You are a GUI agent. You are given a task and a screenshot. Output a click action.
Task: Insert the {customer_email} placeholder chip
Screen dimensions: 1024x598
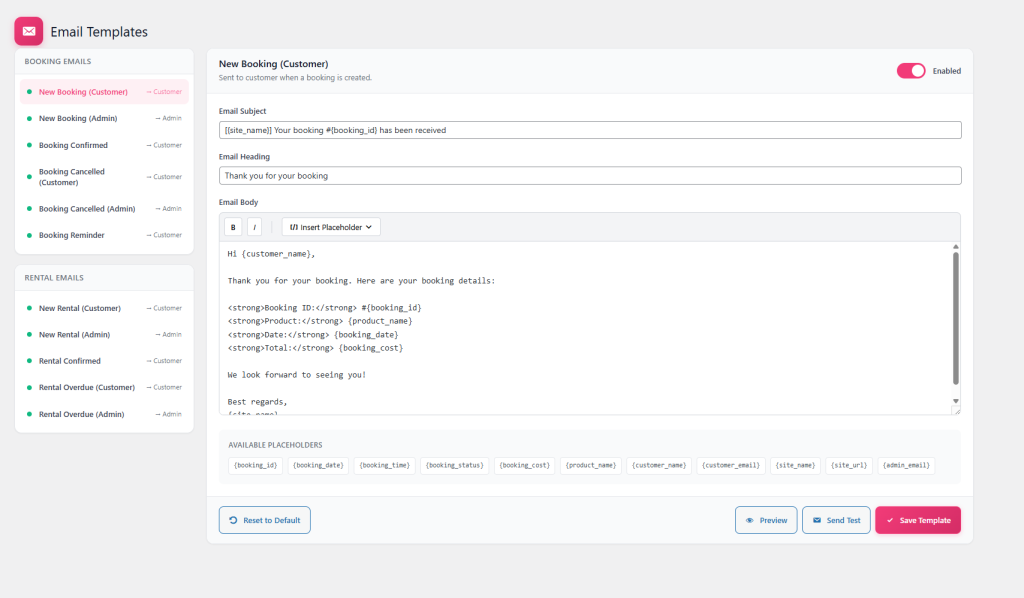click(730, 465)
